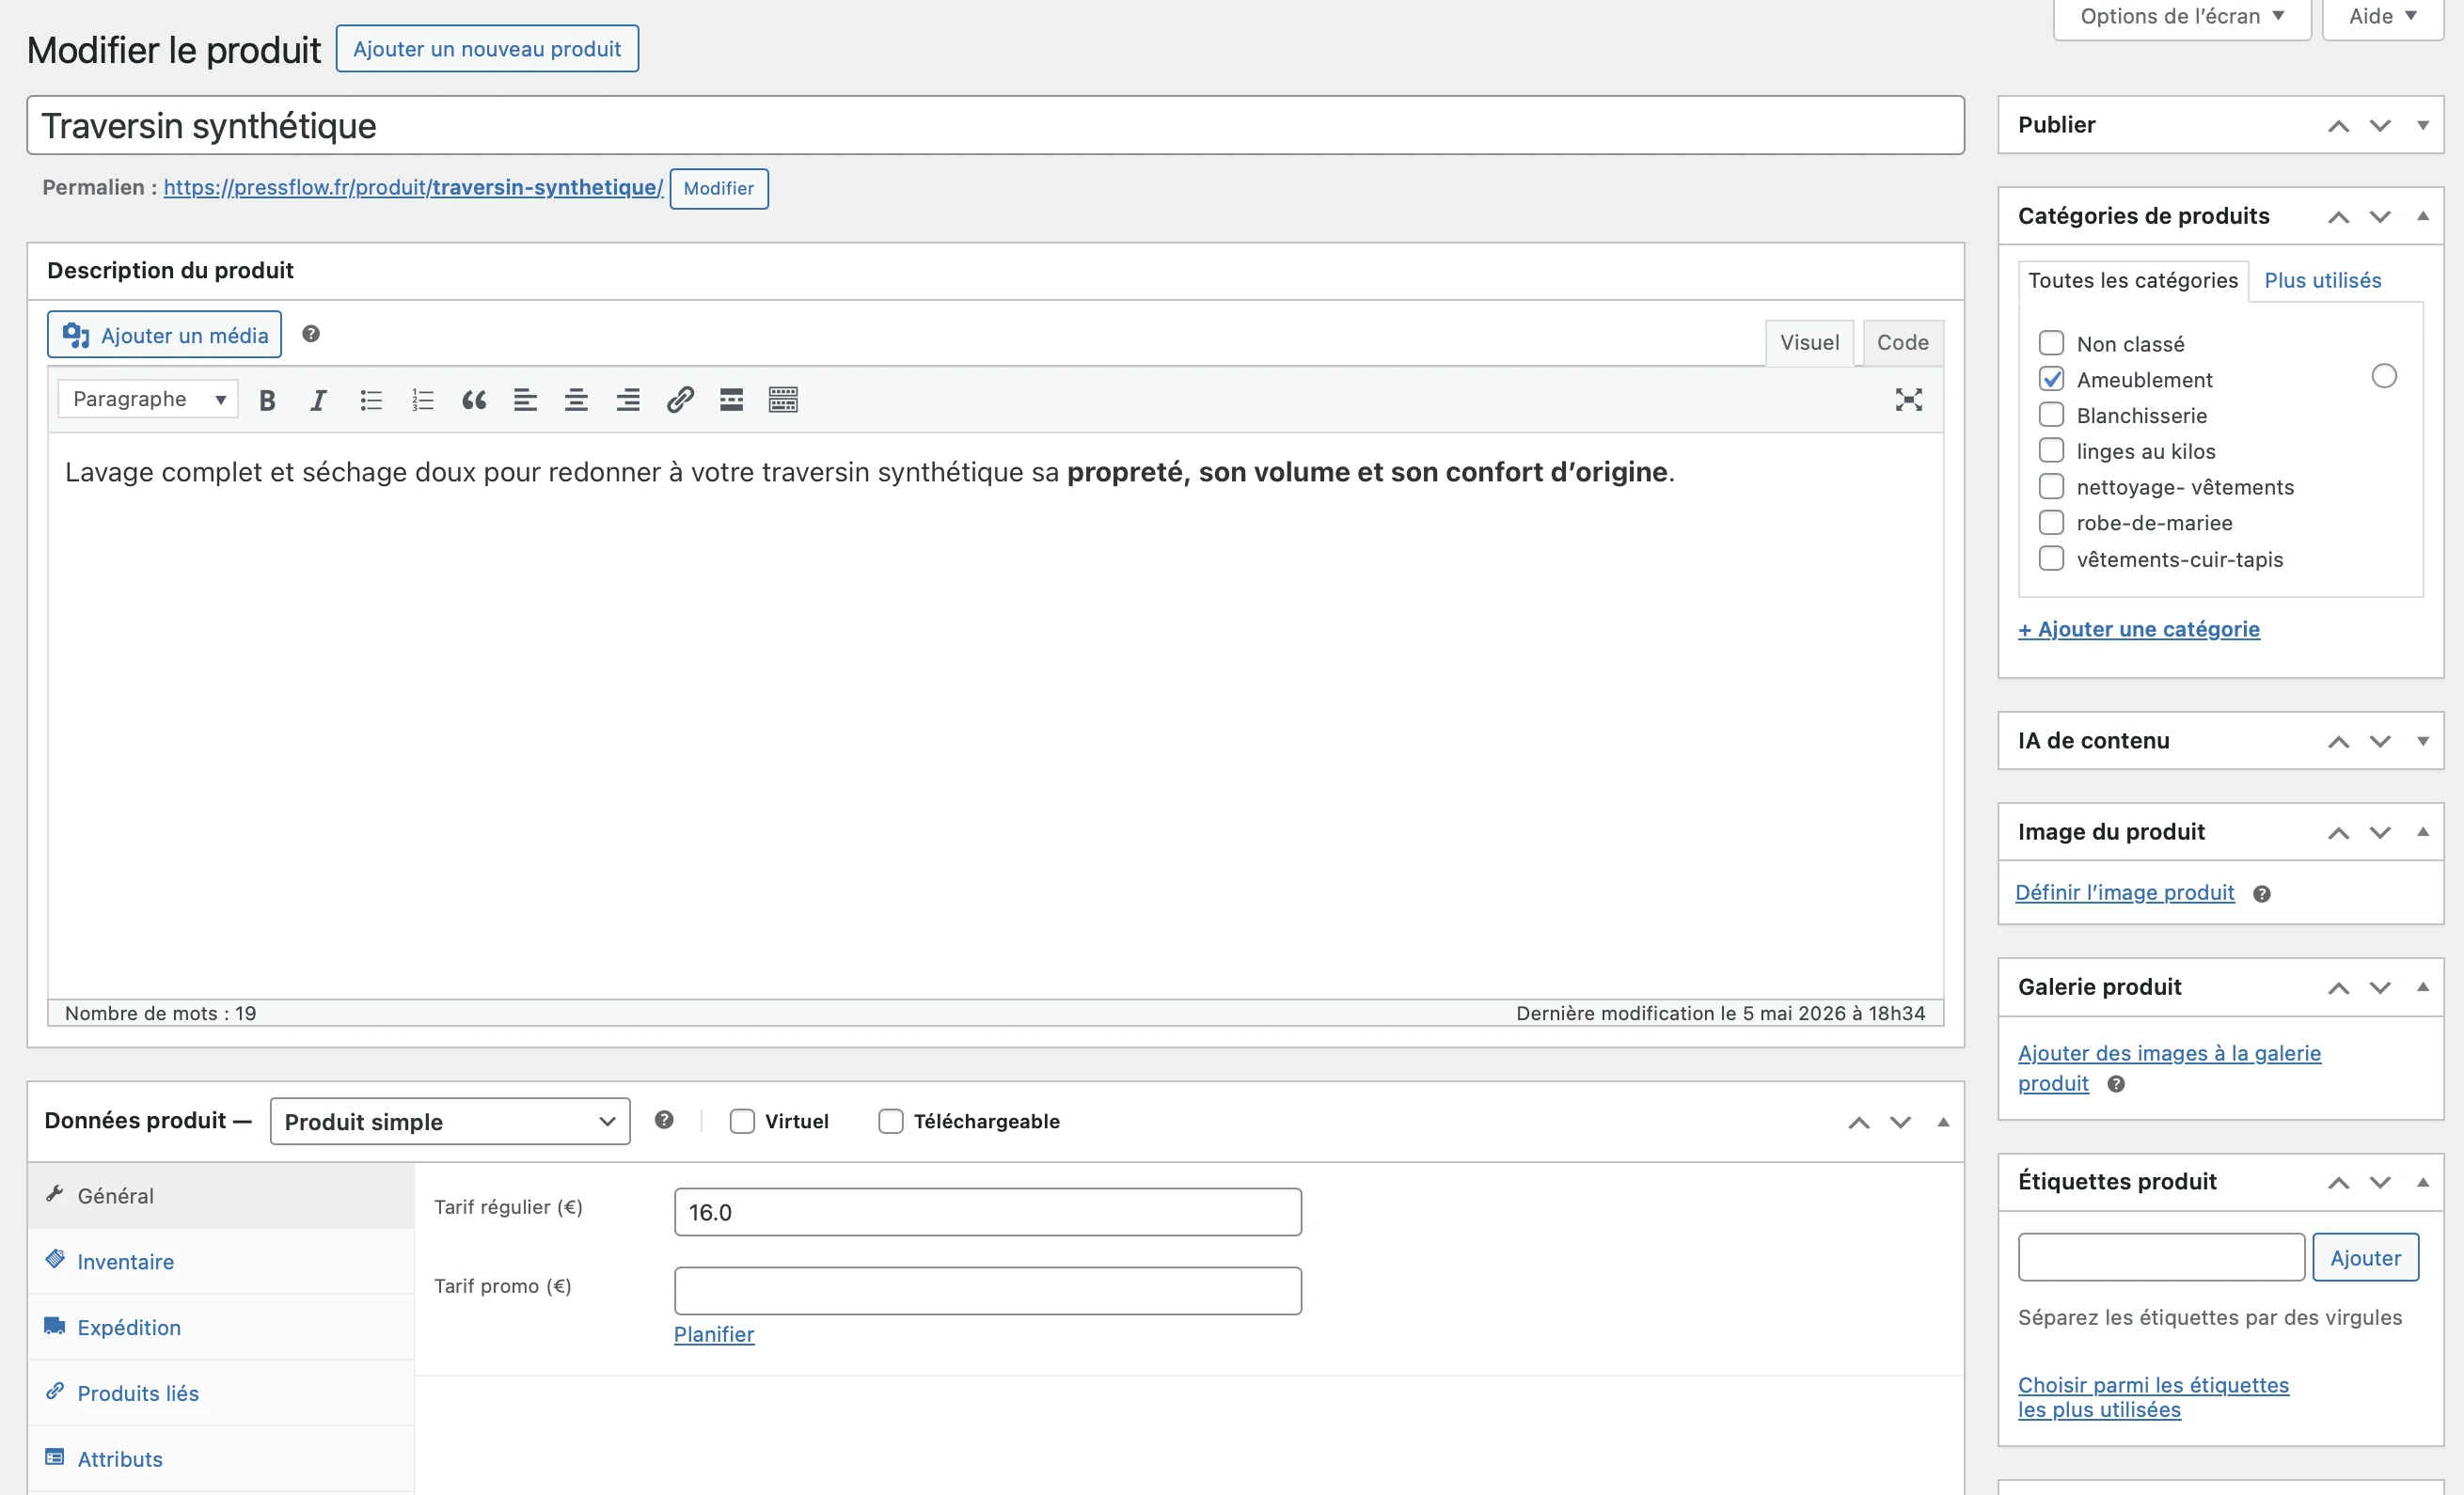Image resolution: width=2464 pixels, height=1495 pixels.
Task: Open help tooltip for Galerie produit
Action: click(x=2116, y=1084)
